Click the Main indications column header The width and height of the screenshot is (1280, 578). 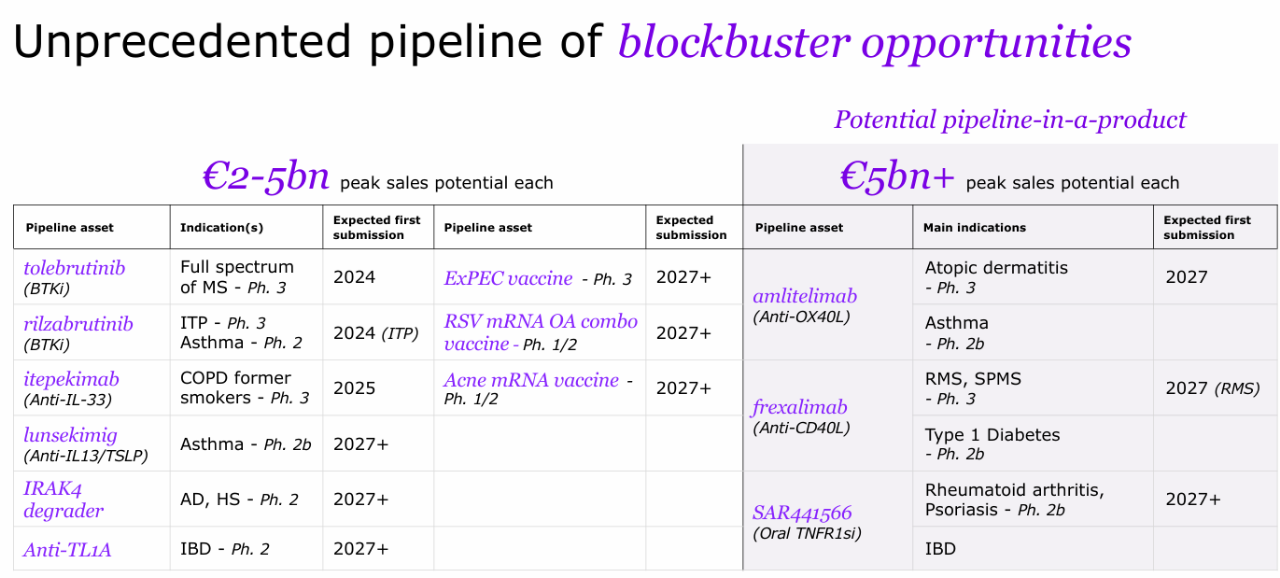click(975, 227)
